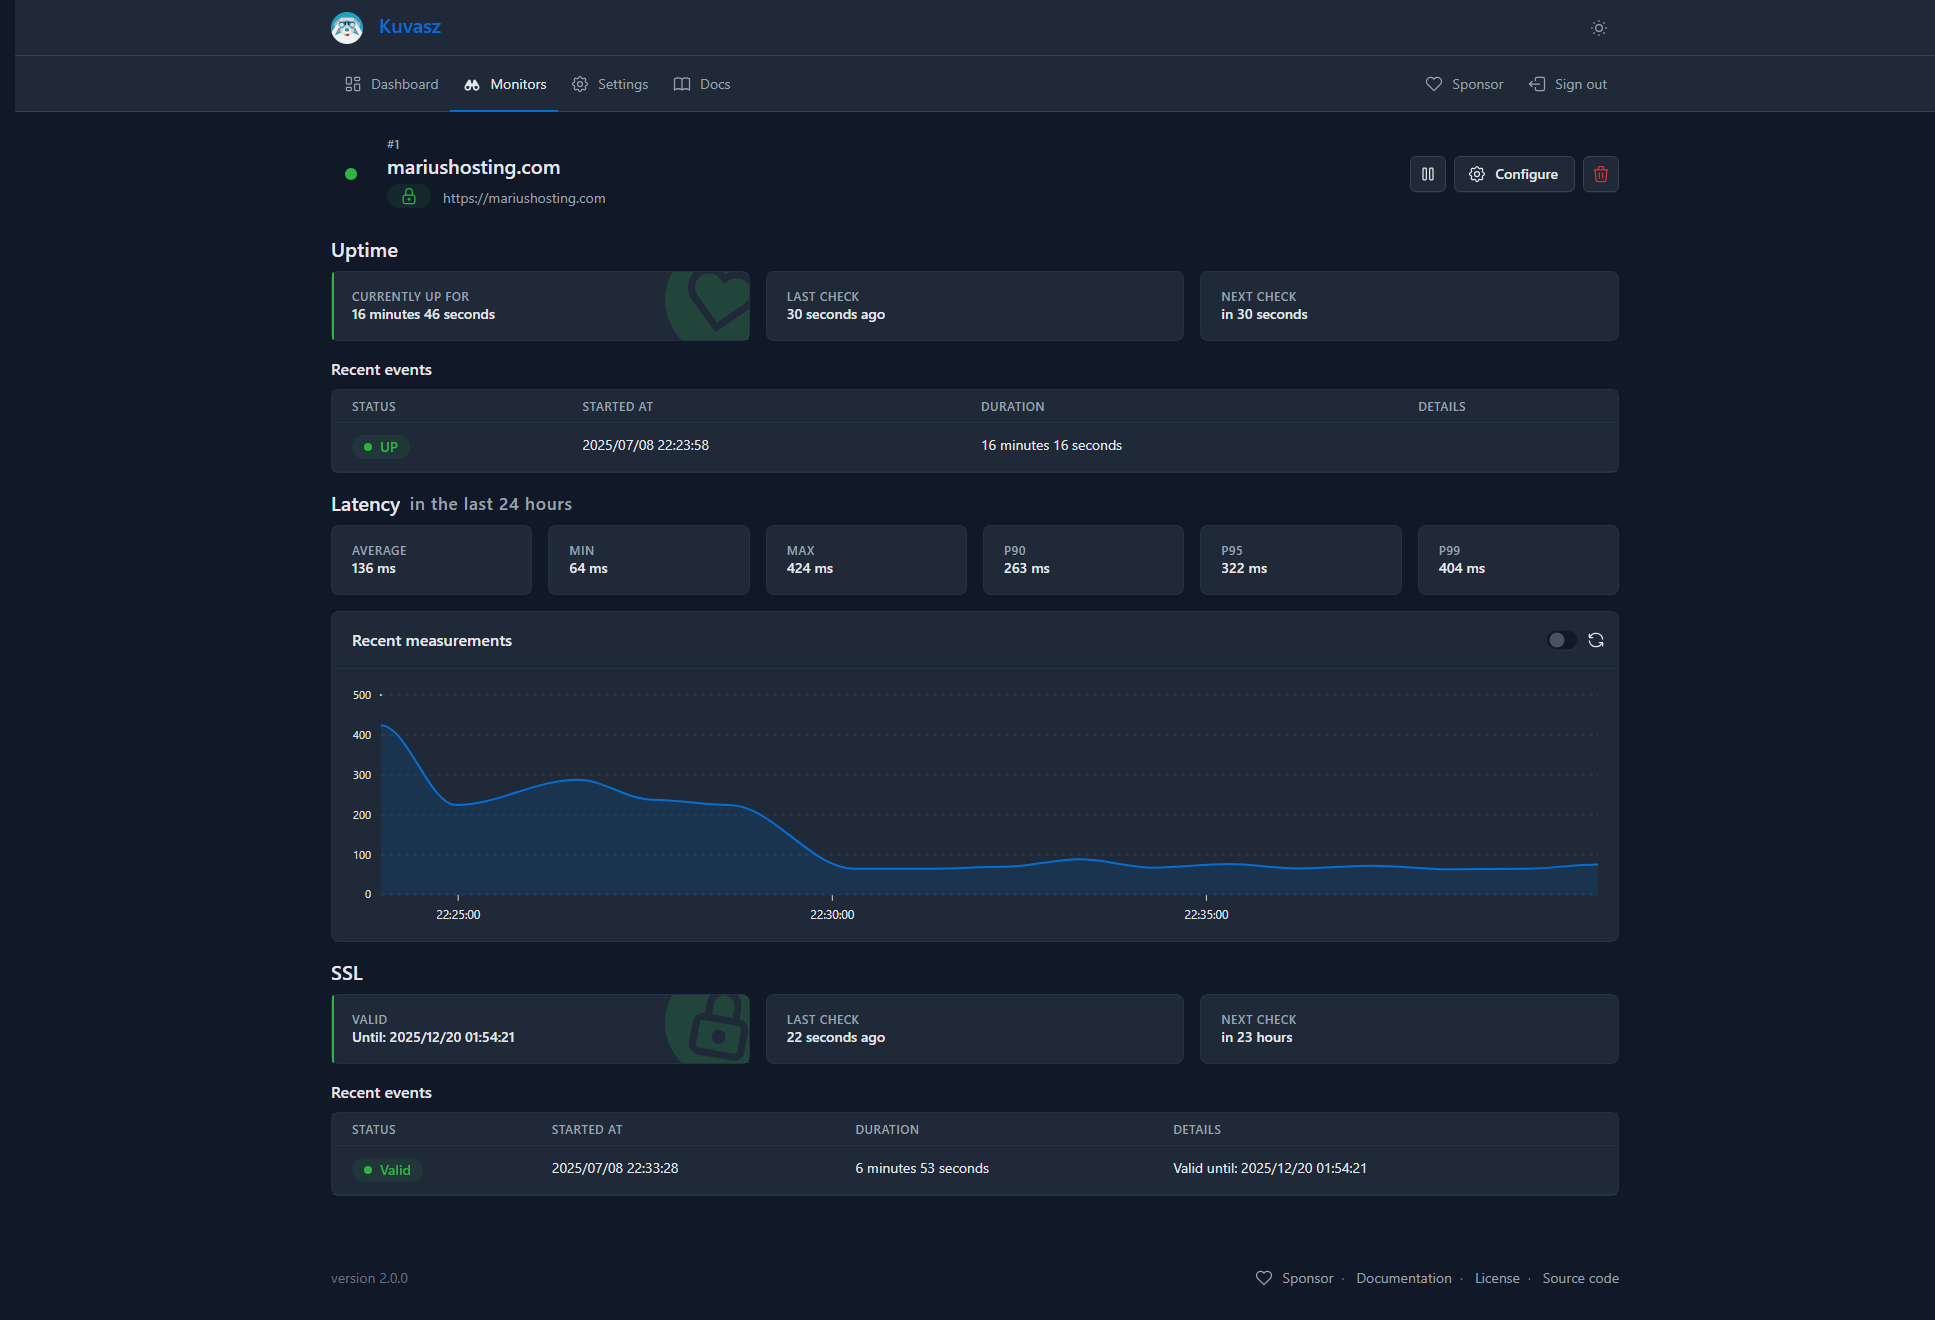Click the SSL Valid until card

pyautogui.click(x=541, y=1029)
